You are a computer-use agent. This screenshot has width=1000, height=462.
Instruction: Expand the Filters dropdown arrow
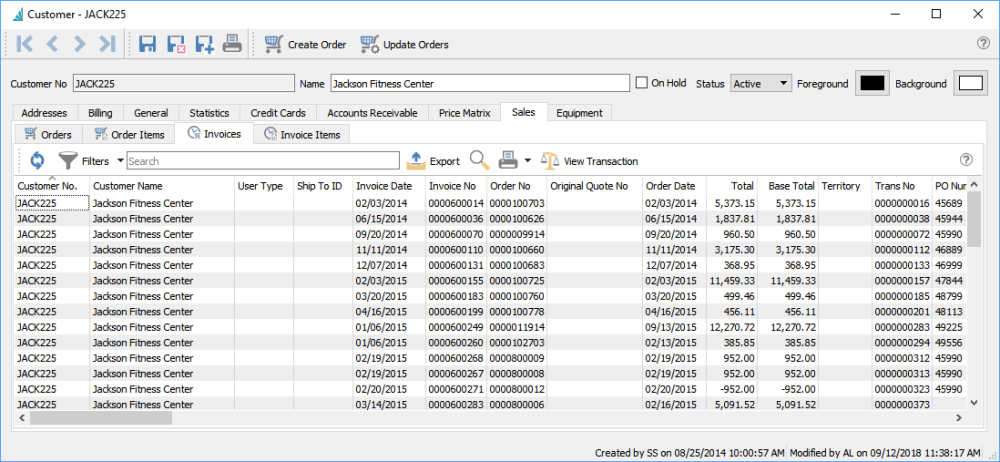coord(120,160)
